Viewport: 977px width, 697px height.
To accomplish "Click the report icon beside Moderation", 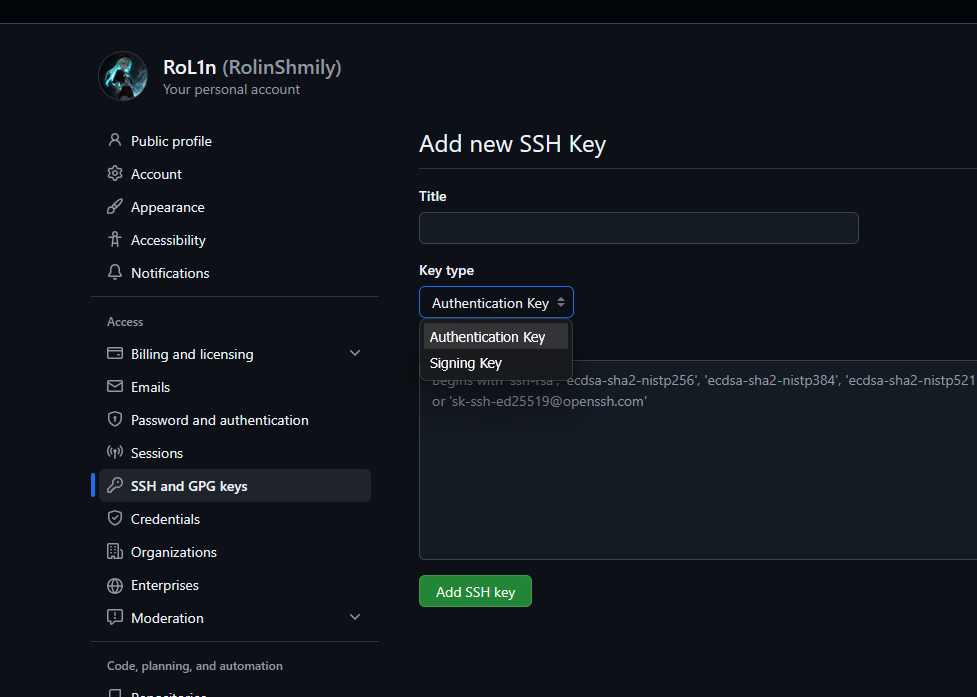I will point(115,617).
